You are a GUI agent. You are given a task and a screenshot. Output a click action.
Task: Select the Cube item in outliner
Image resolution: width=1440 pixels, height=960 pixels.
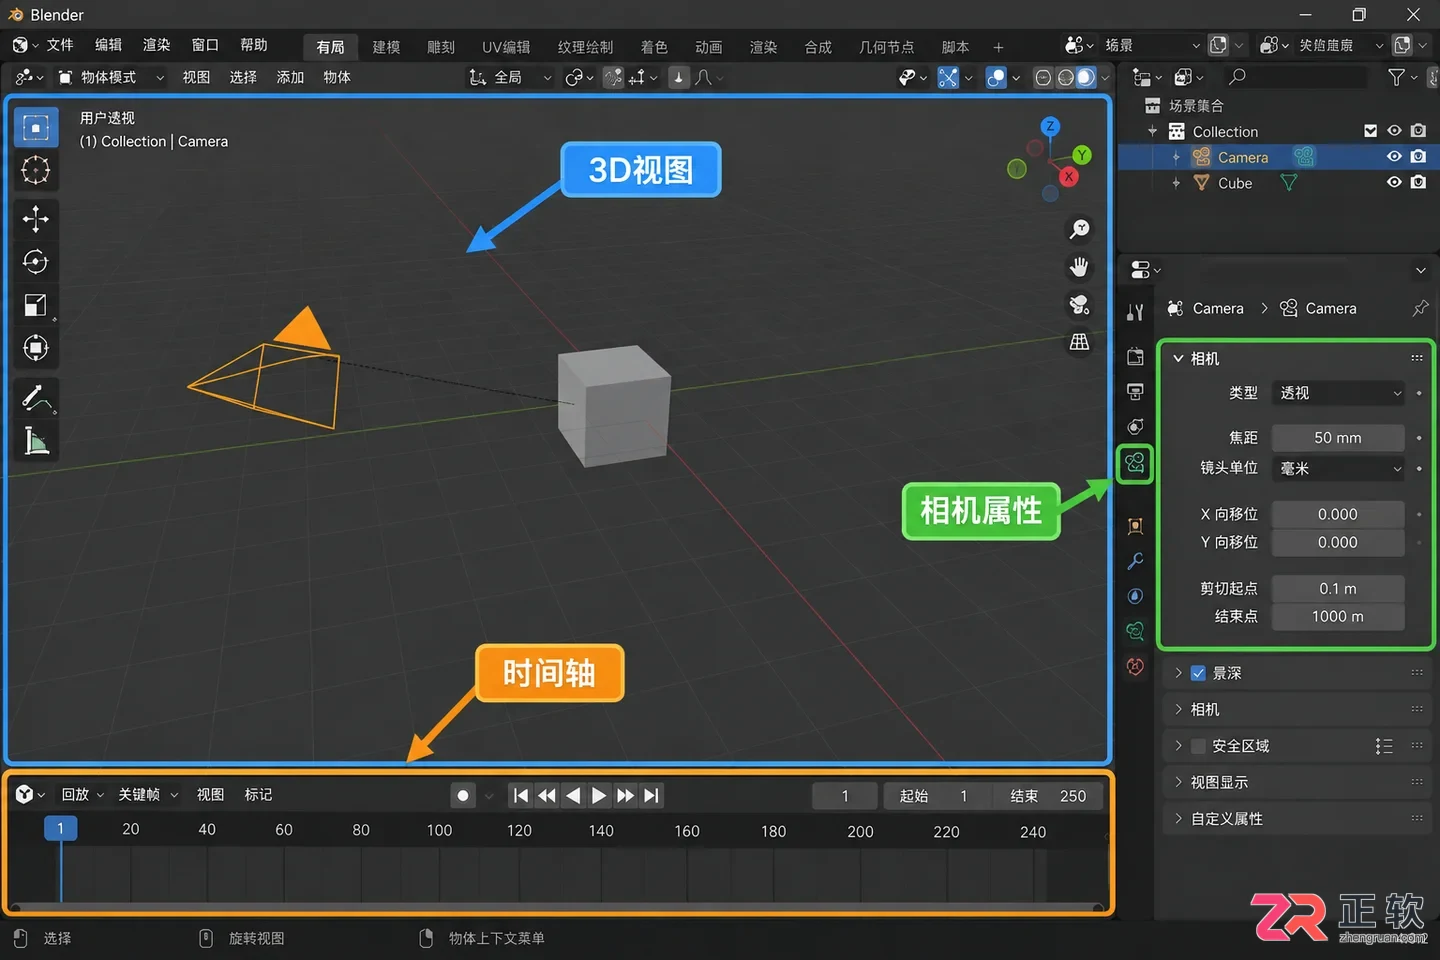pyautogui.click(x=1235, y=183)
